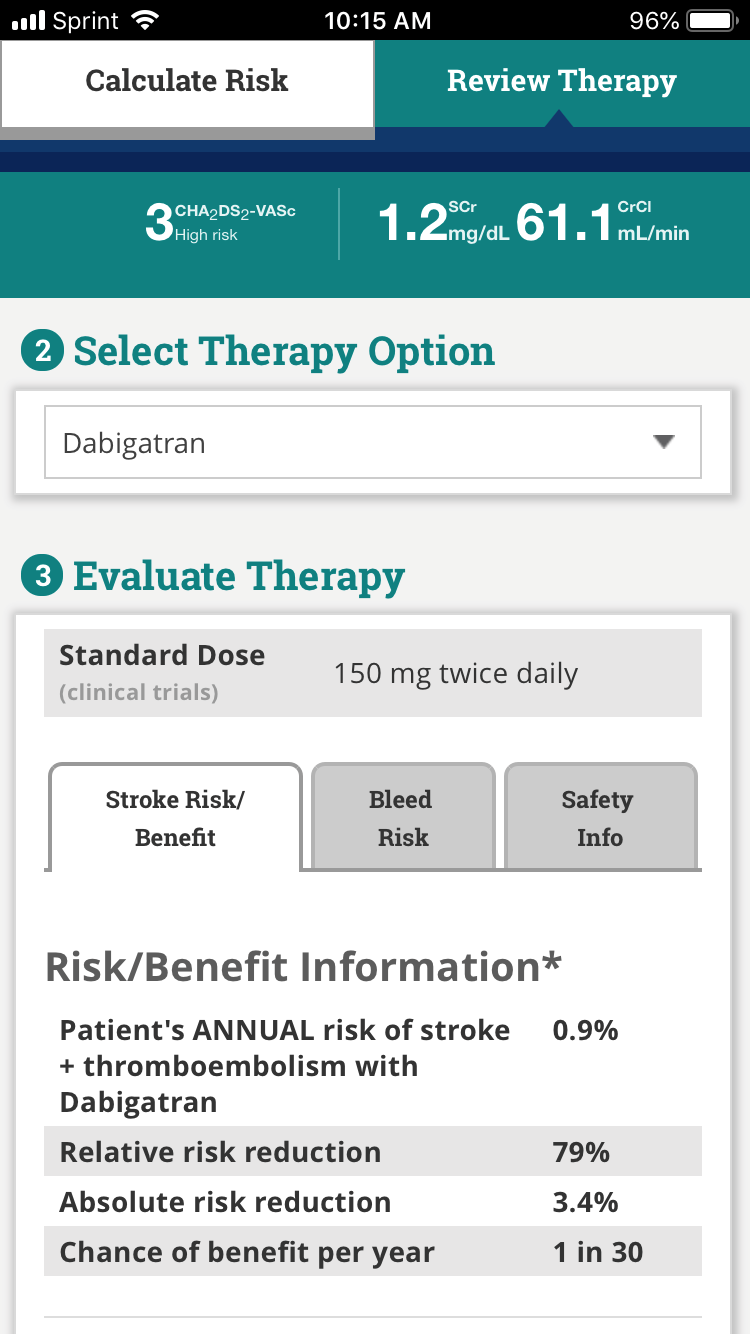The width and height of the screenshot is (750, 1334).
Task: Tap the Relative risk reduction row
Action: point(372,1152)
